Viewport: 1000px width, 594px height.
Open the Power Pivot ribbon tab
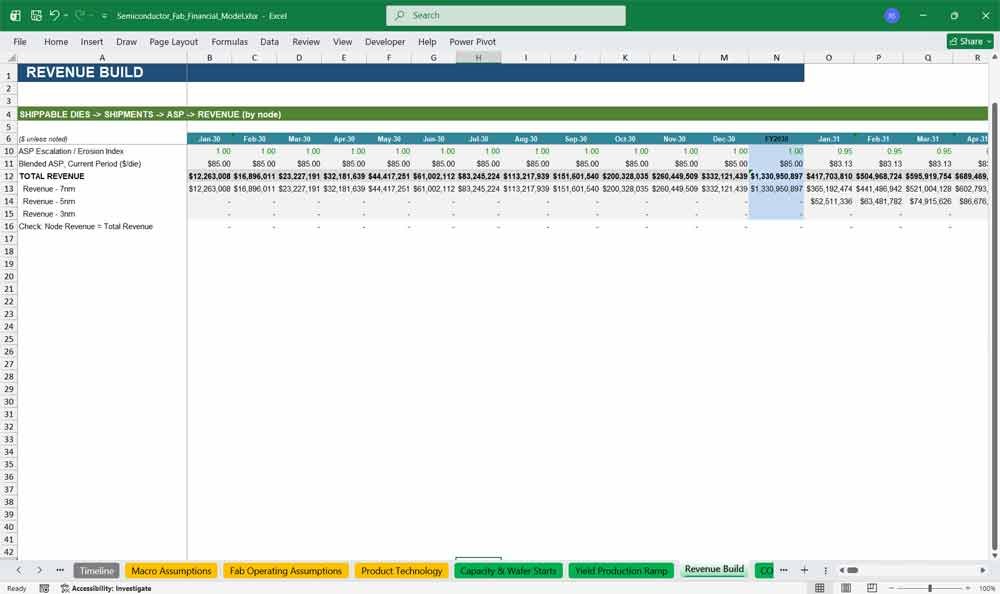pos(473,41)
